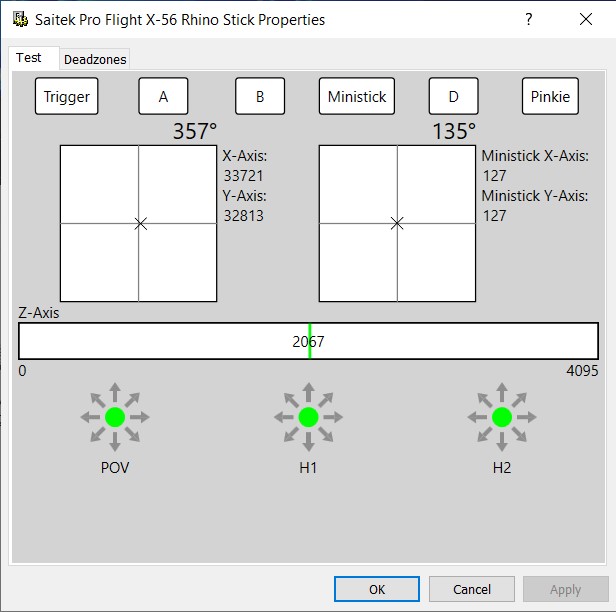Click the Ministick Y-Axis label
This screenshot has height=612, width=616.
(535, 196)
